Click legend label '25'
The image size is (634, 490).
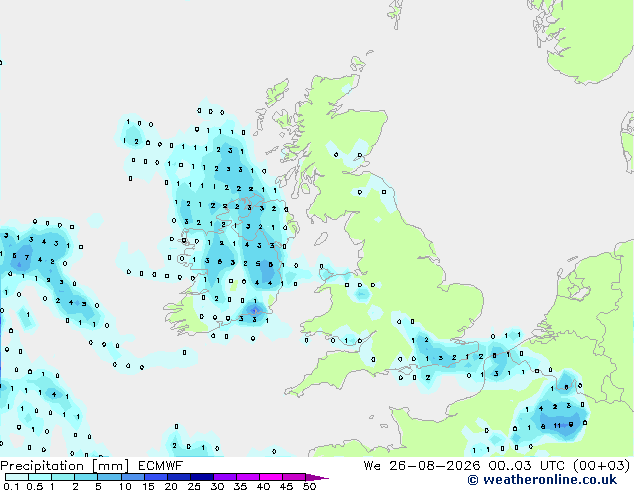point(194,486)
